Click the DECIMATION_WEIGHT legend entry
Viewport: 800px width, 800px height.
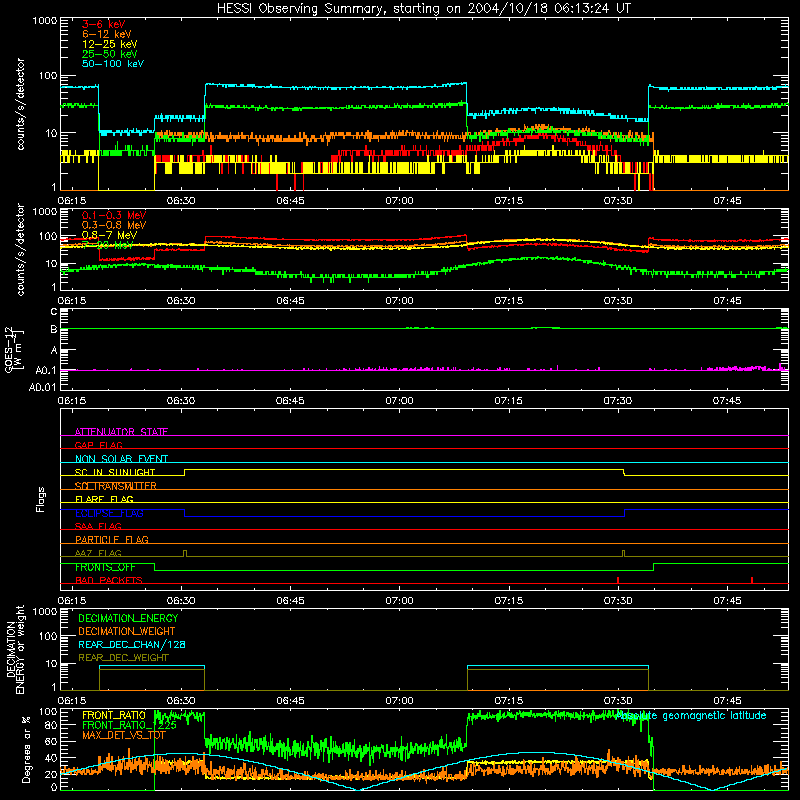[126, 631]
